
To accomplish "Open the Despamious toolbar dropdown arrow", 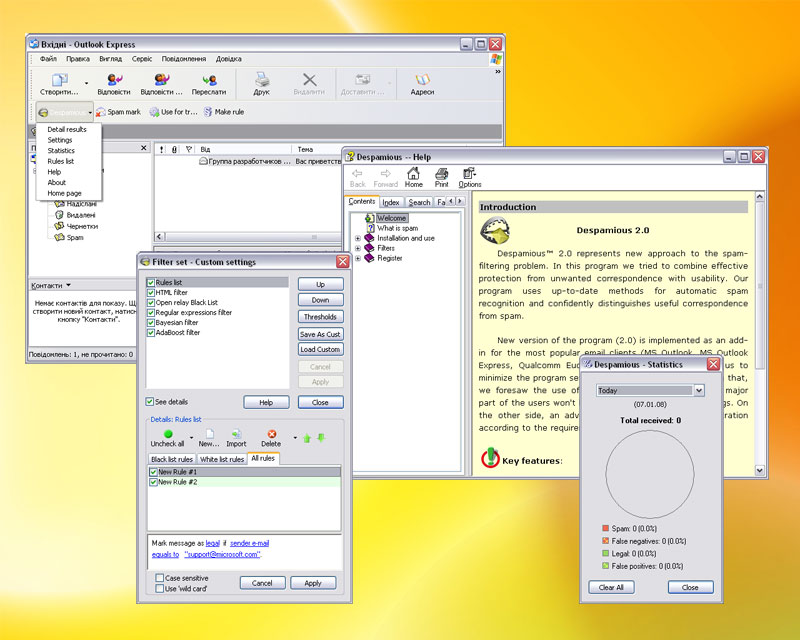I will point(90,112).
